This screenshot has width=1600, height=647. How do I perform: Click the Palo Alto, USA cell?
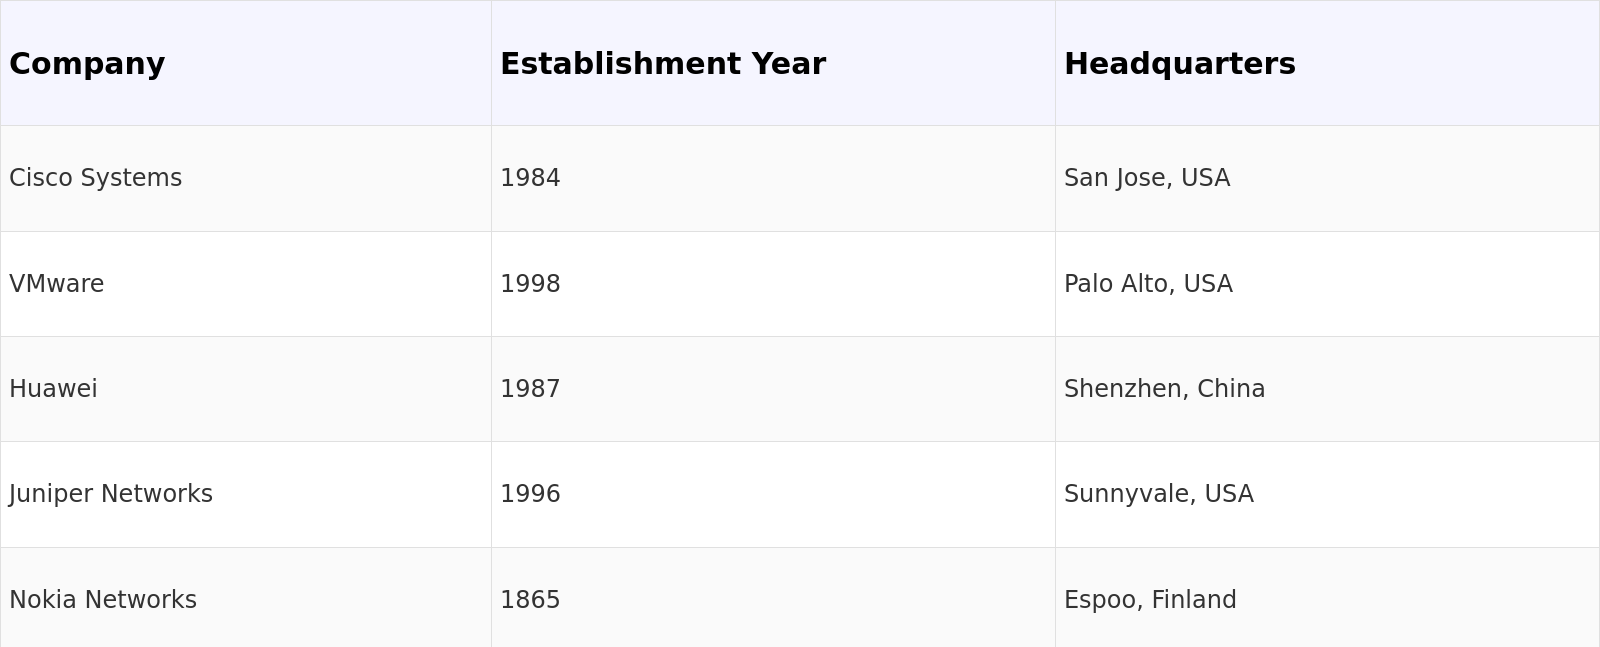(1148, 284)
